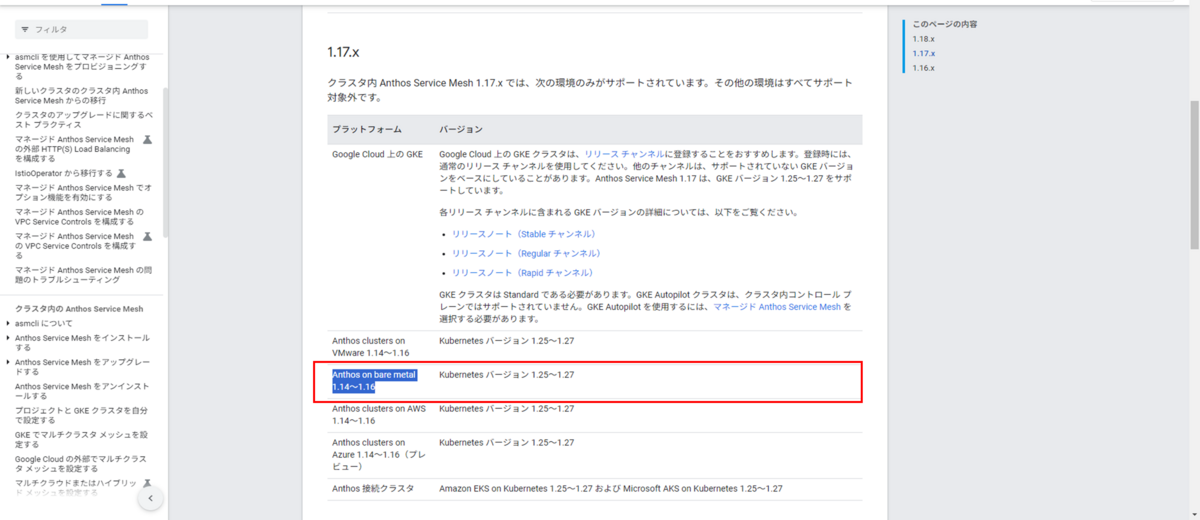Screen dimensions: 1200x520
Task: Click the preview flask icon beside second VPC Service Controls item
Action: [147, 237]
